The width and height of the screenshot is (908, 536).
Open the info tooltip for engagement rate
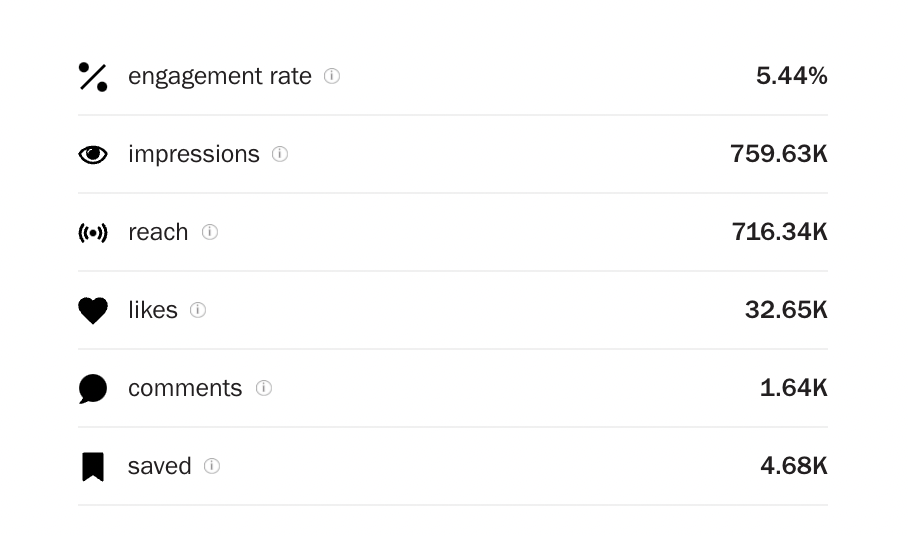pos(332,76)
